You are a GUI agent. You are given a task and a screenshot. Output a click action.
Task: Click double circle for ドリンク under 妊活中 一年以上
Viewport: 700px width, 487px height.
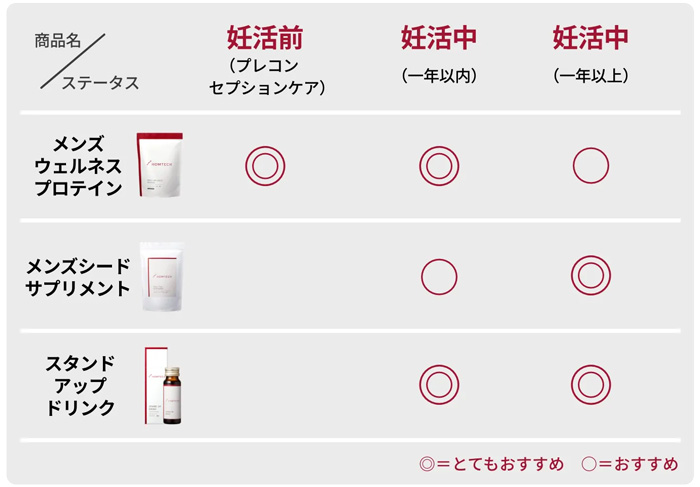click(590, 384)
